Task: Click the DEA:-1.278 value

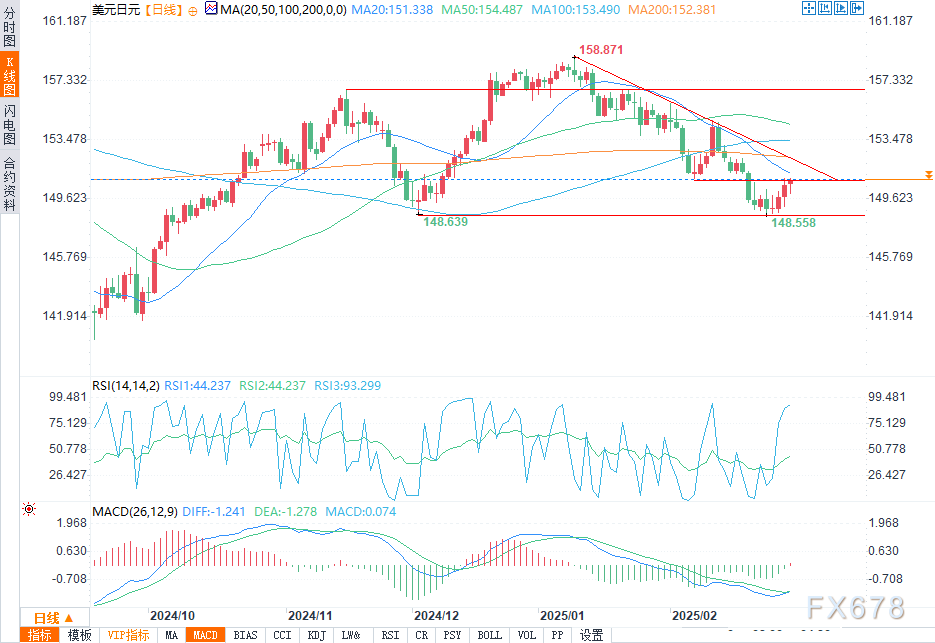Action: tap(286, 511)
